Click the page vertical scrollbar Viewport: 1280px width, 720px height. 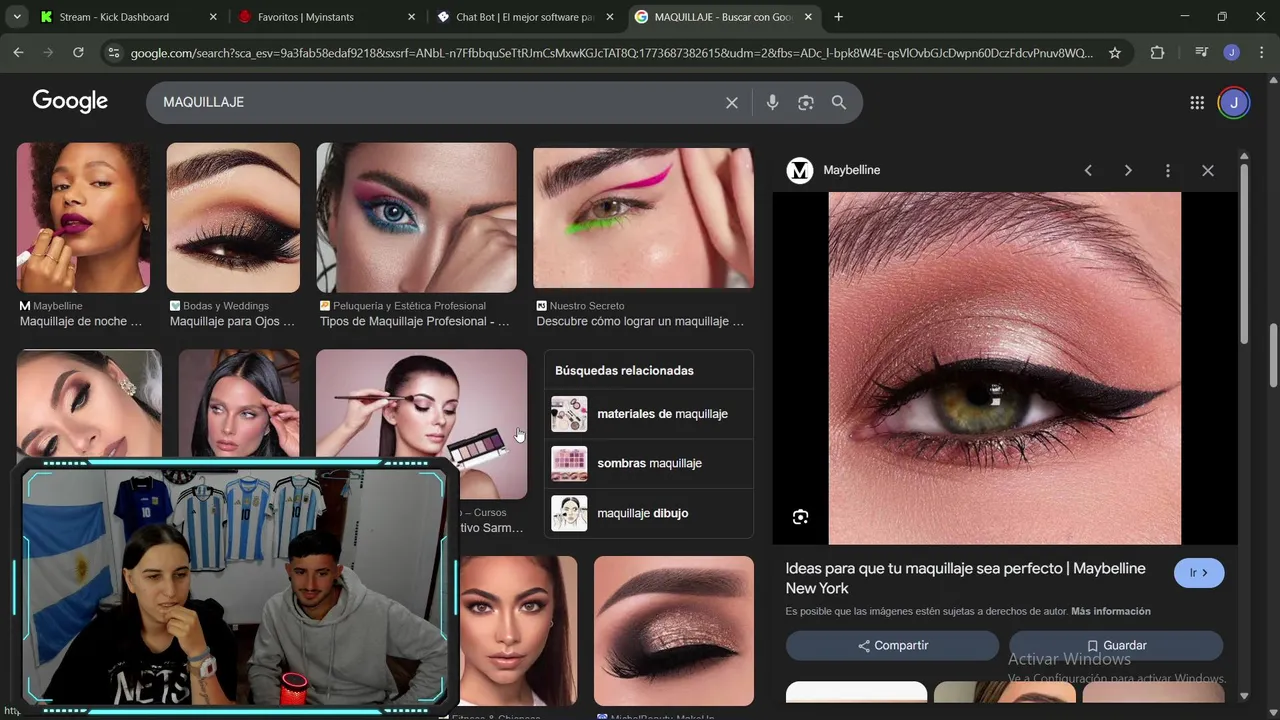pos(1274,355)
